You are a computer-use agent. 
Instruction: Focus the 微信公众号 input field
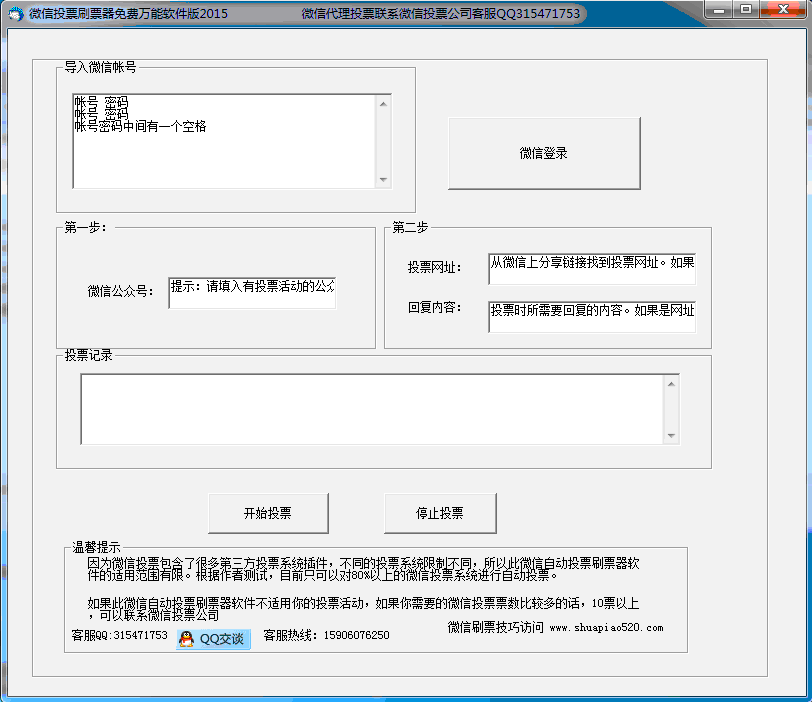[252, 293]
